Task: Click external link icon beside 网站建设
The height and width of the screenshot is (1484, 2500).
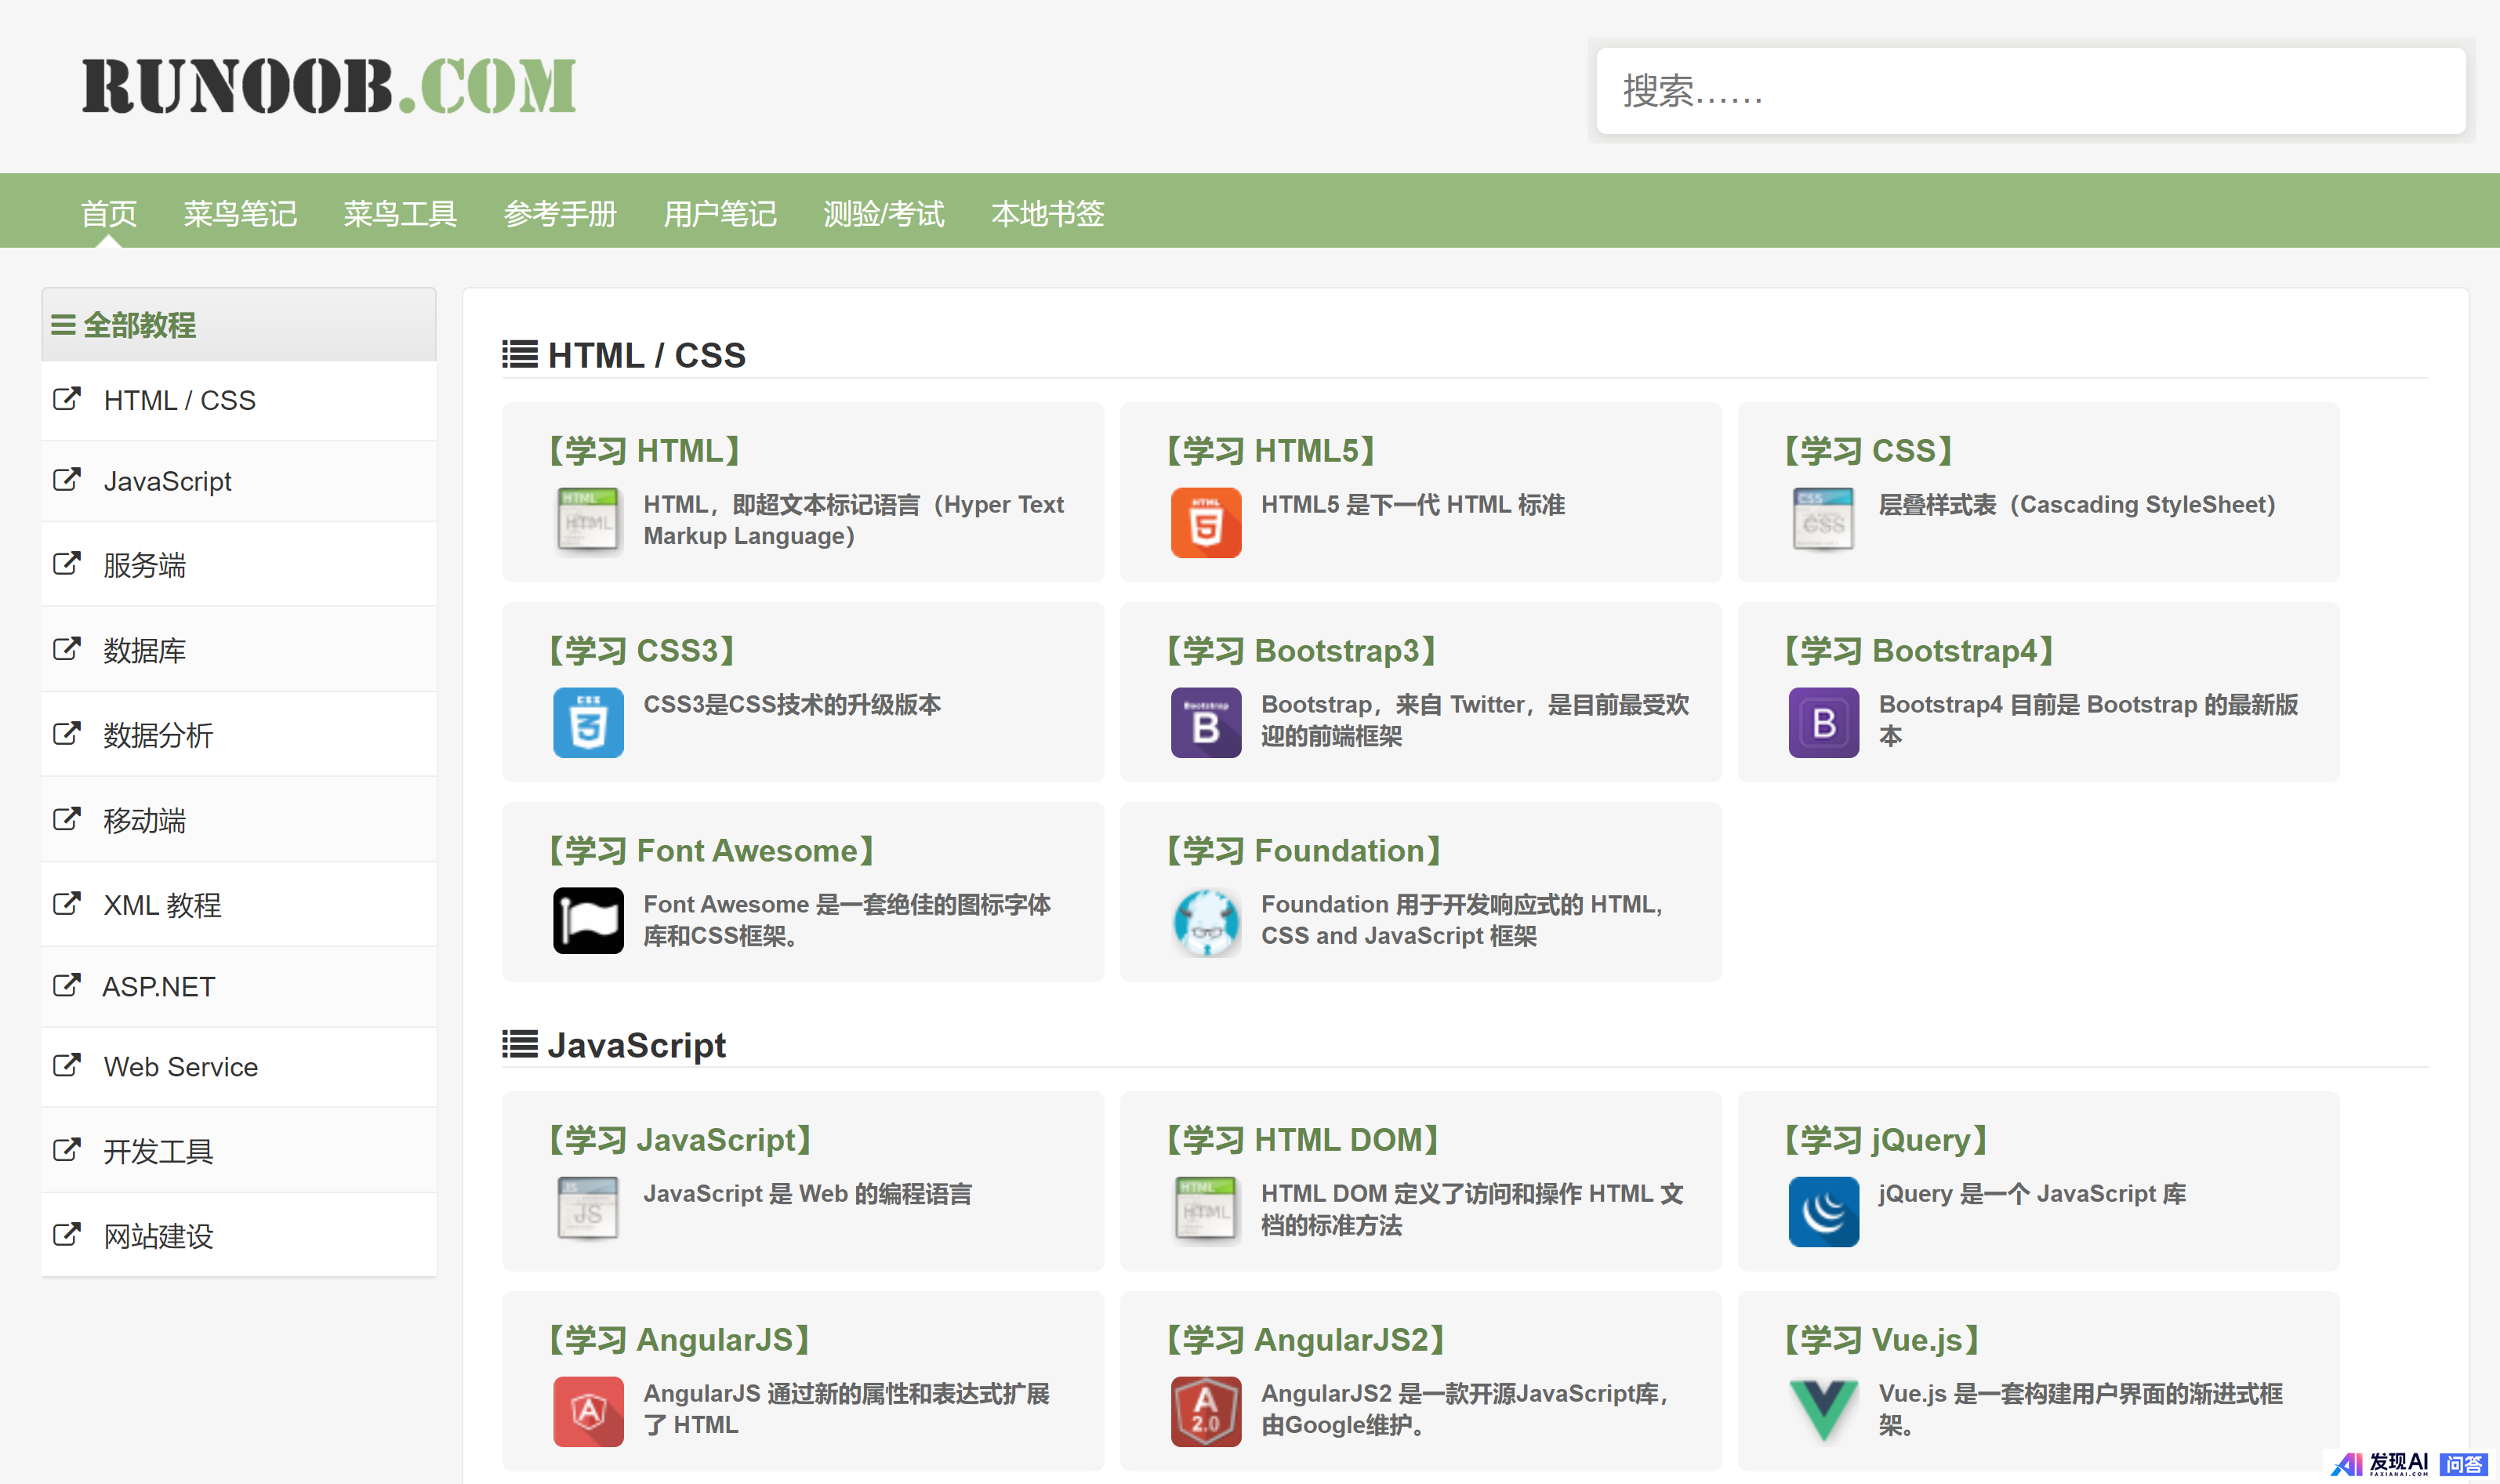Action: click(x=66, y=1235)
